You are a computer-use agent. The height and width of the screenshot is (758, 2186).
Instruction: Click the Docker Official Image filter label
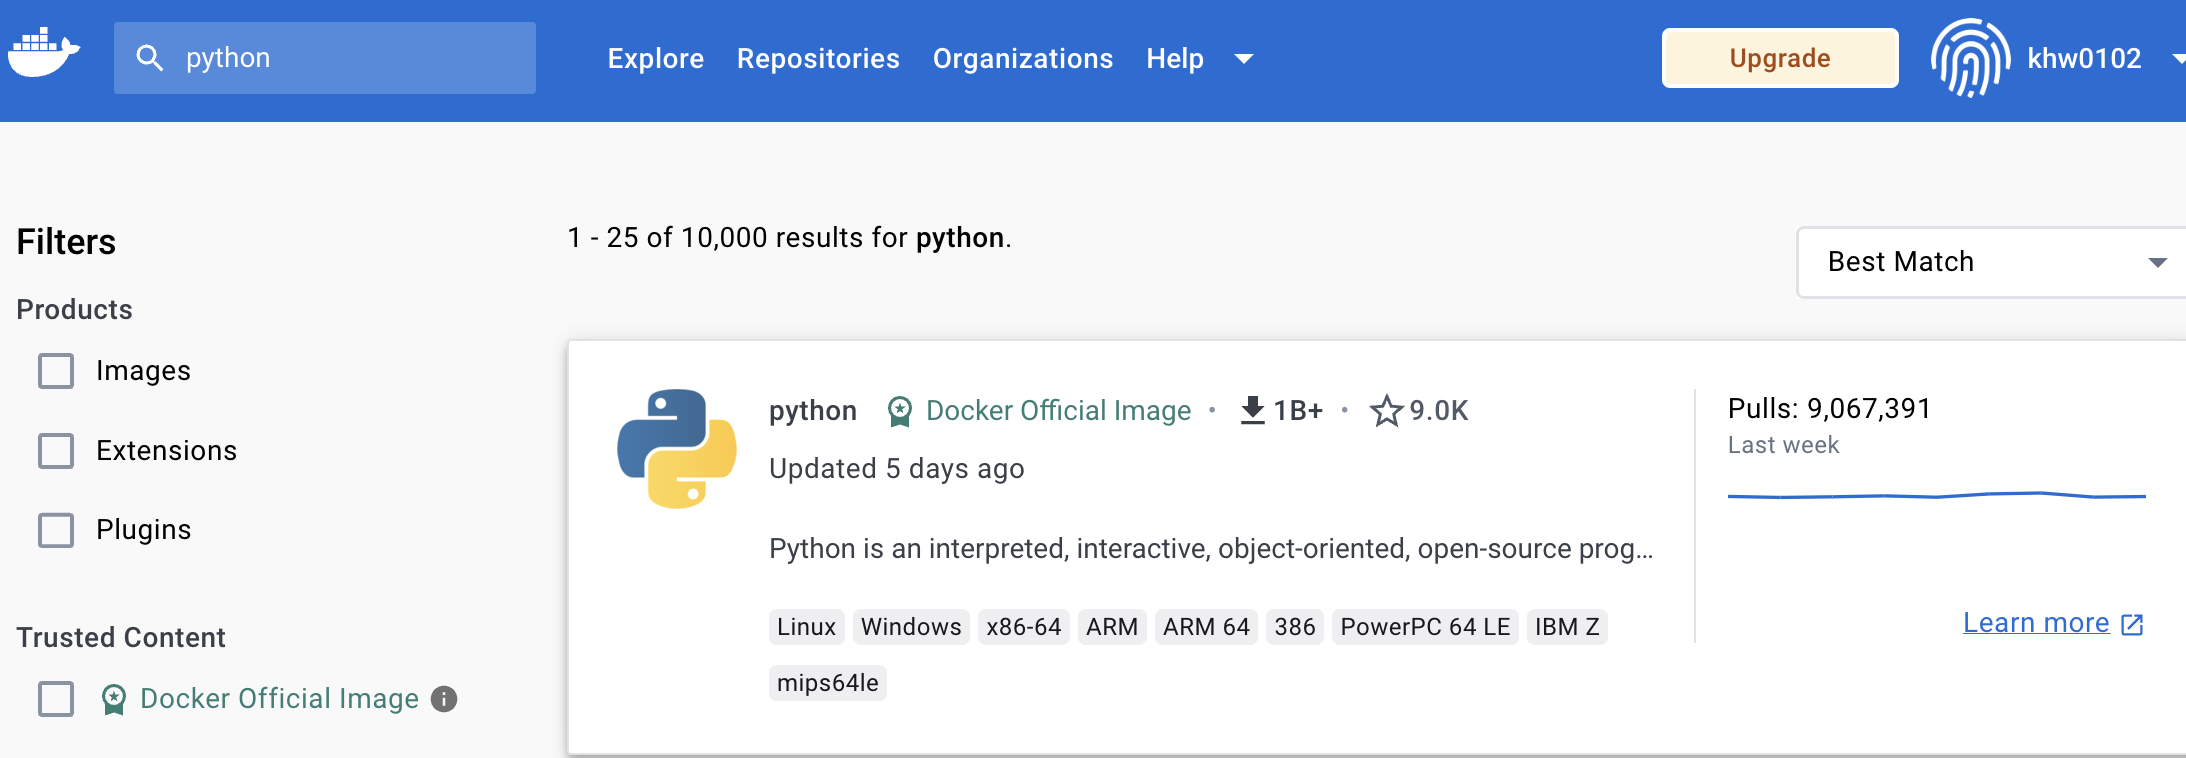(x=279, y=699)
